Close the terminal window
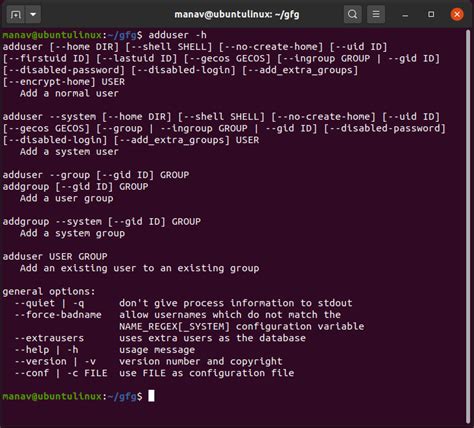This screenshot has width=474, height=428. pyautogui.click(x=457, y=14)
